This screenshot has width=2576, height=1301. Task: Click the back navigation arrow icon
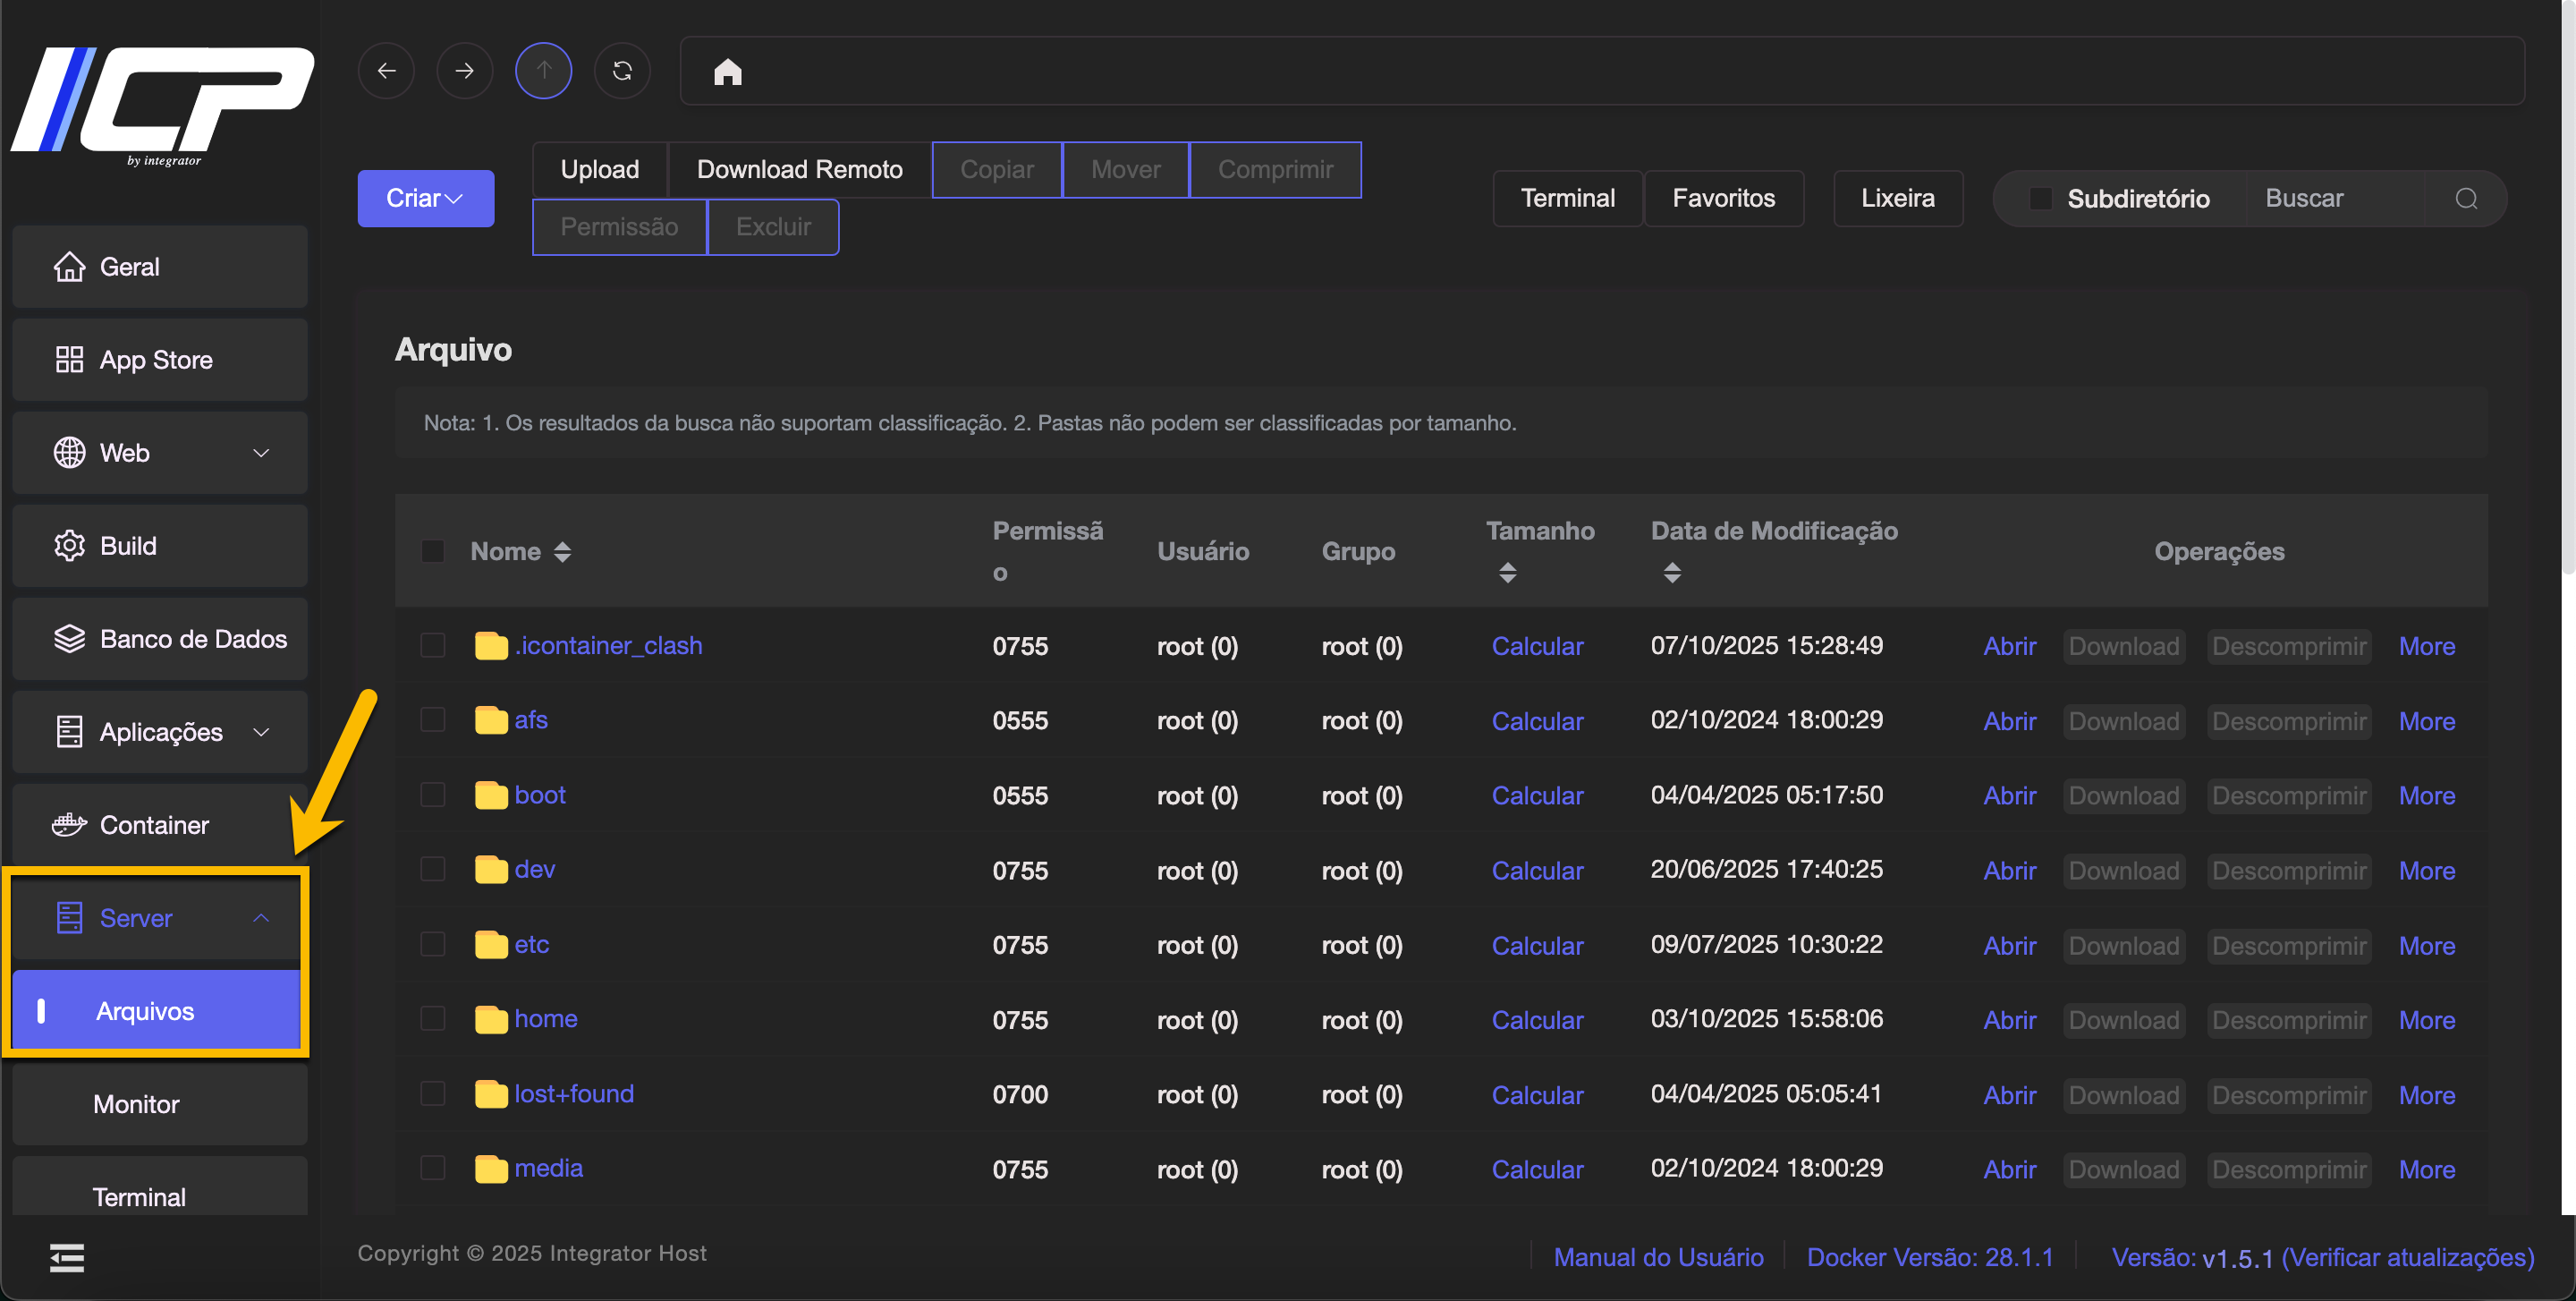tap(386, 70)
